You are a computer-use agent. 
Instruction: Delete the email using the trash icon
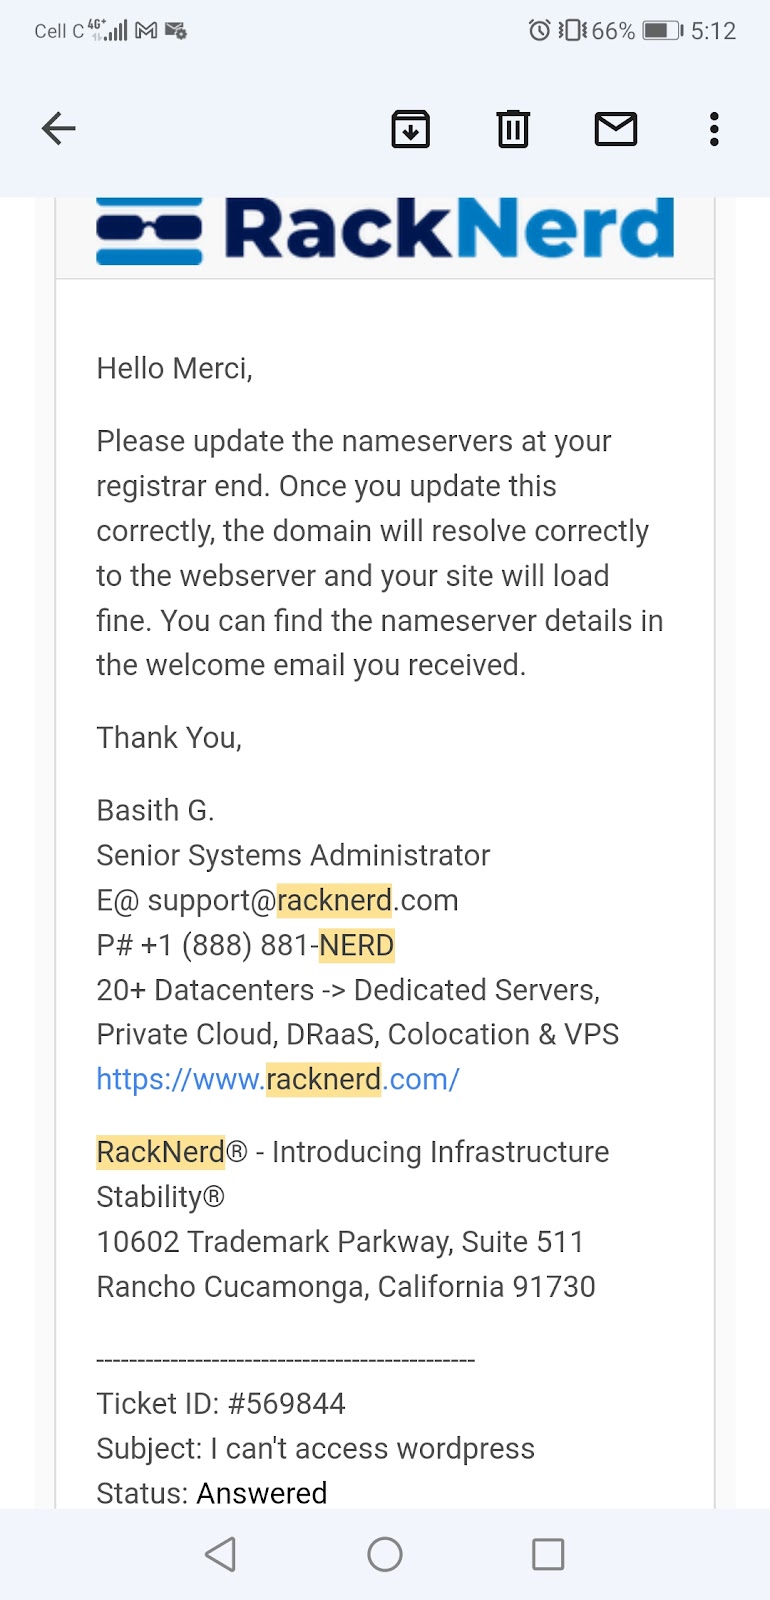coord(513,129)
